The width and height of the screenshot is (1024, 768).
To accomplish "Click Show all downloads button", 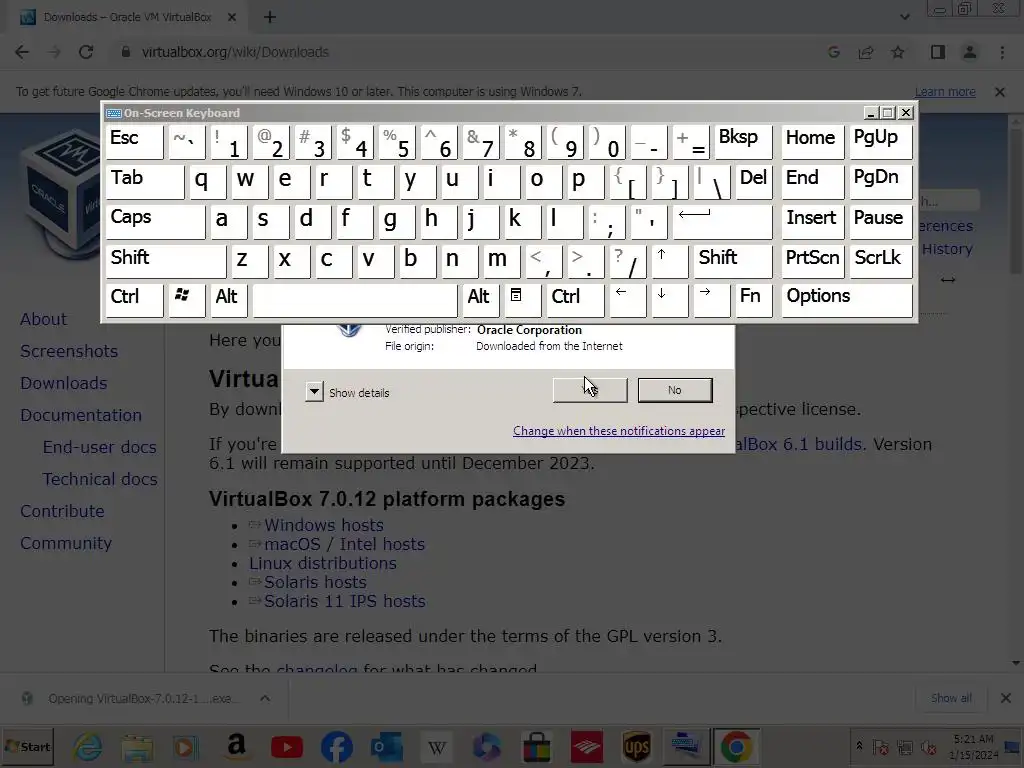I will pyautogui.click(x=951, y=698).
